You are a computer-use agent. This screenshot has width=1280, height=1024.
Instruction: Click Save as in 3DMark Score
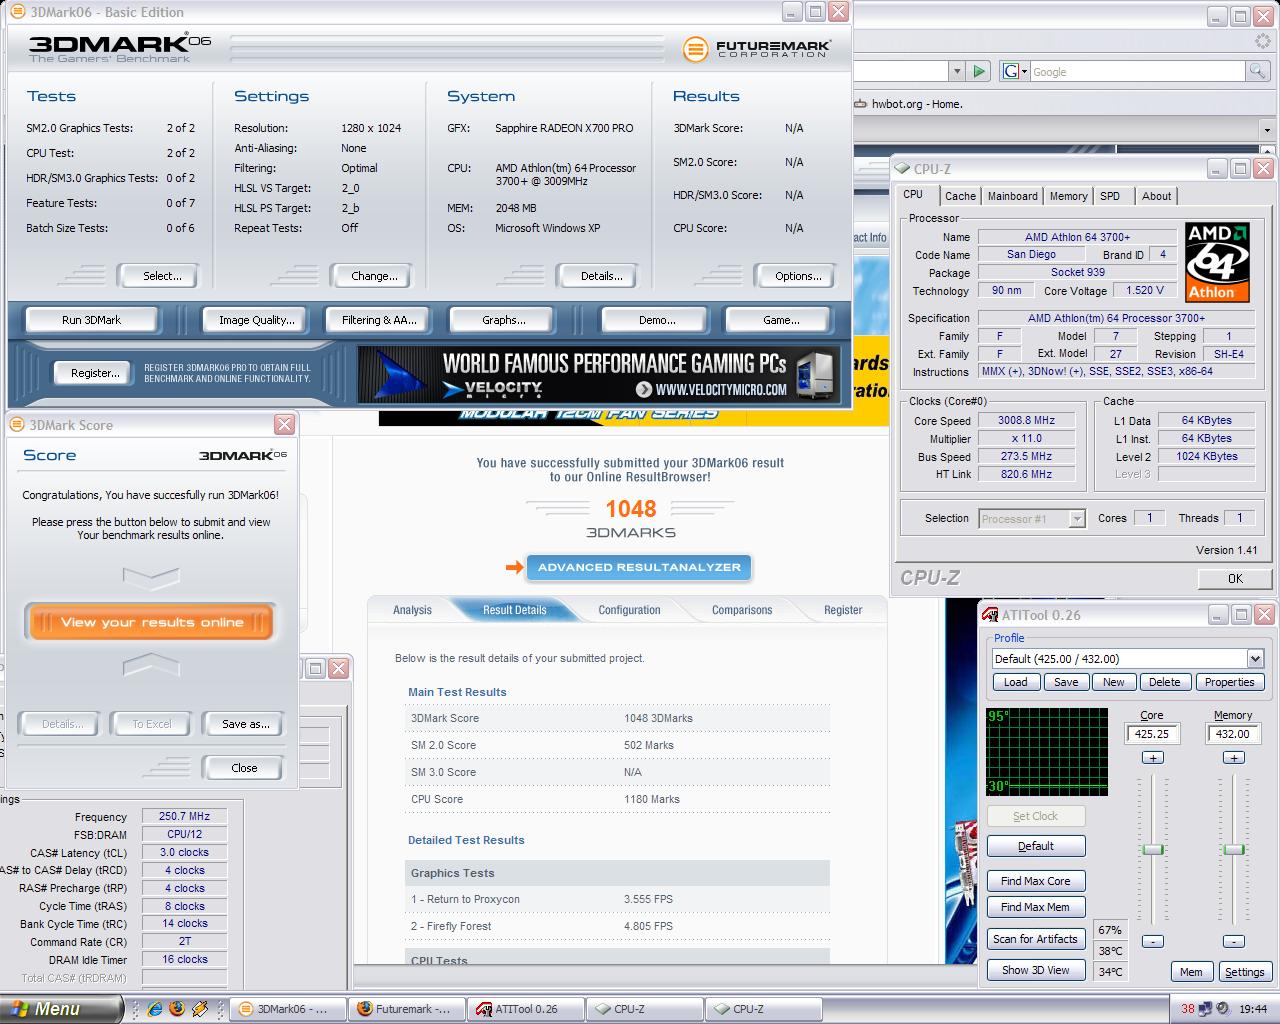click(x=245, y=724)
